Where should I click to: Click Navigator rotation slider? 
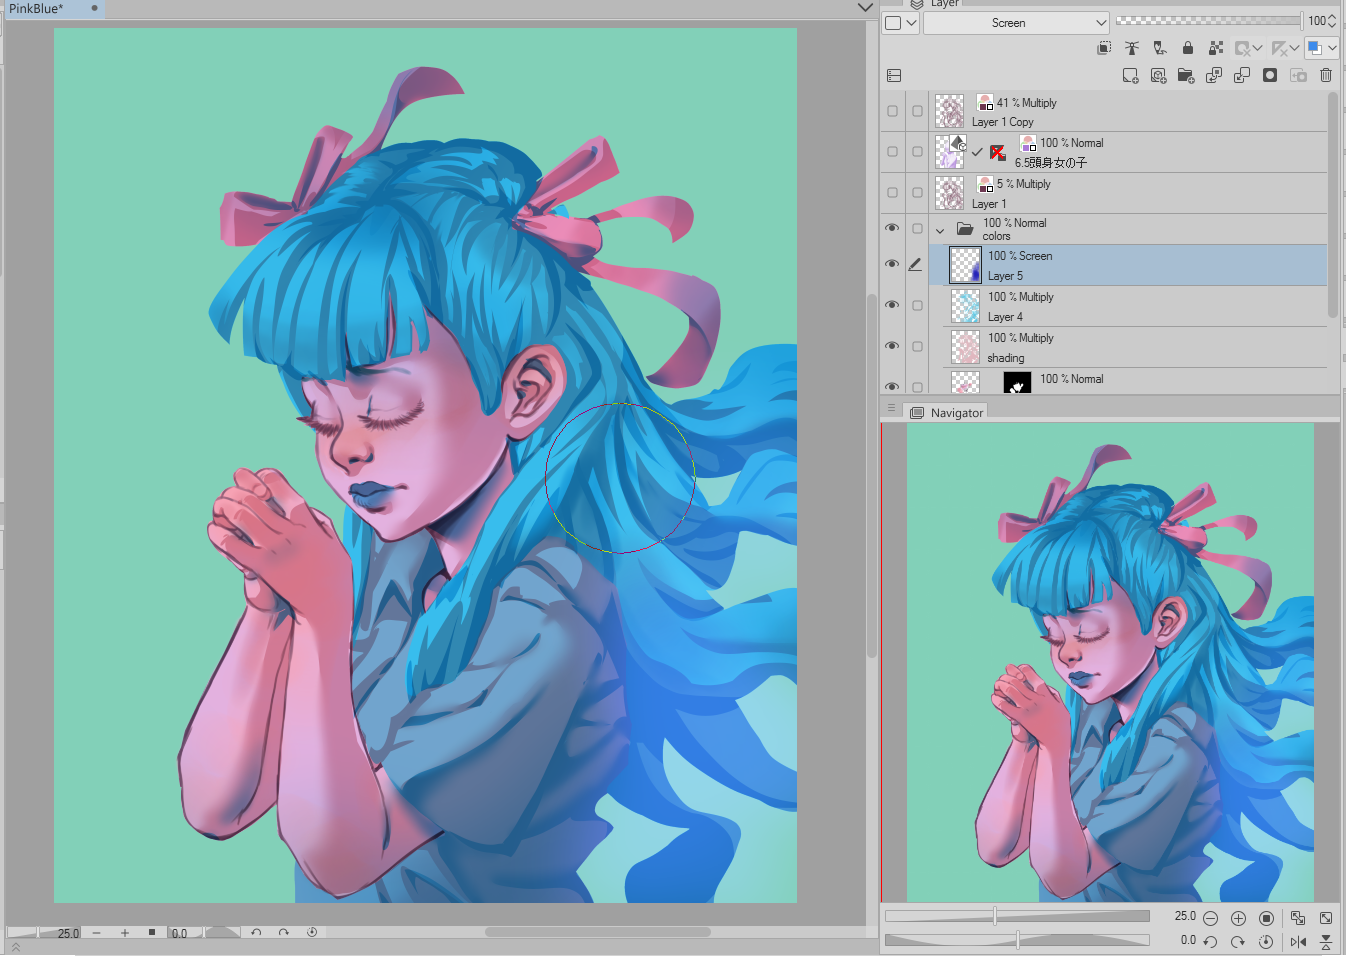pyautogui.click(x=1017, y=940)
